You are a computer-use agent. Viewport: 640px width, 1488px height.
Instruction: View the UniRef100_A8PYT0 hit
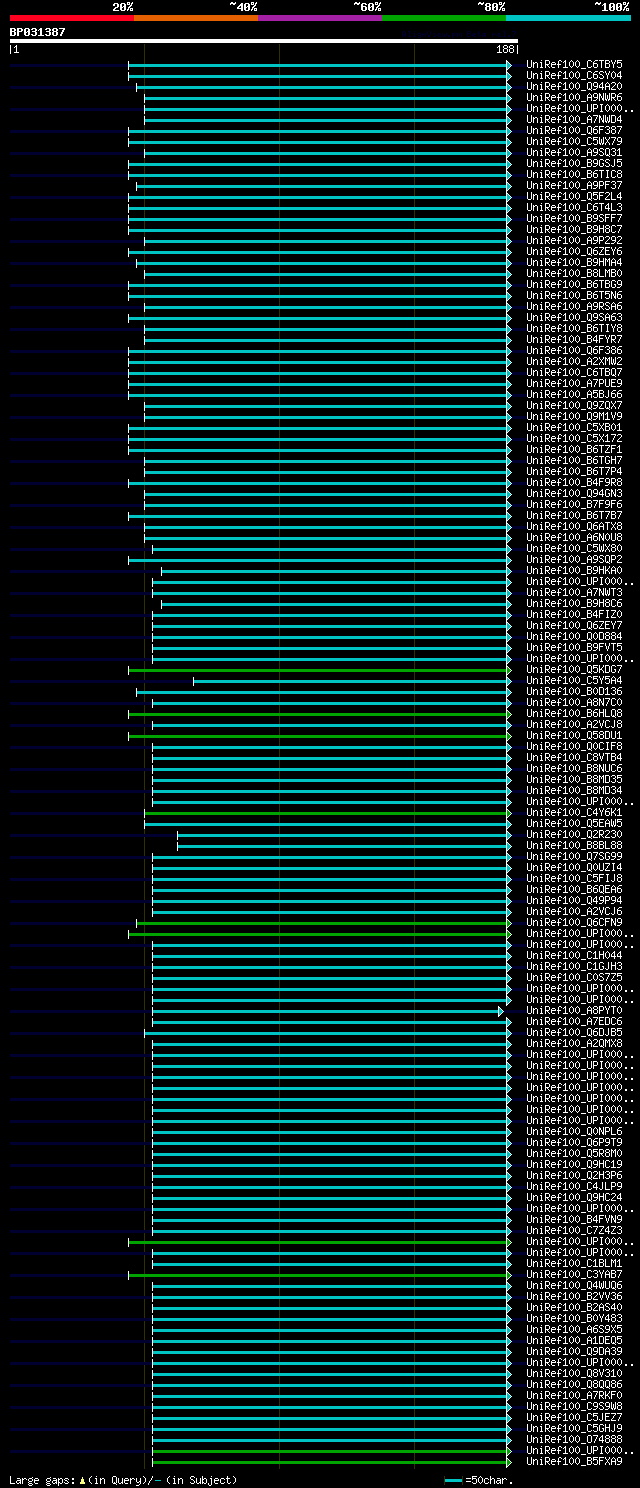(x=574, y=1011)
